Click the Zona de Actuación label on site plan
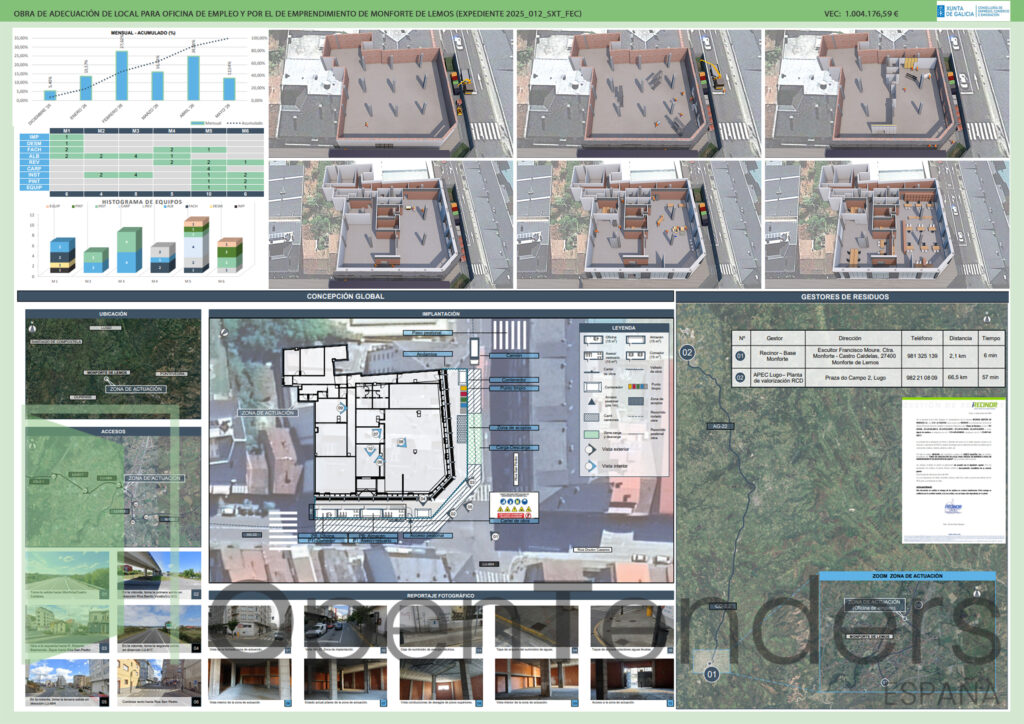Image resolution: width=1024 pixels, height=724 pixels. point(268,413)
